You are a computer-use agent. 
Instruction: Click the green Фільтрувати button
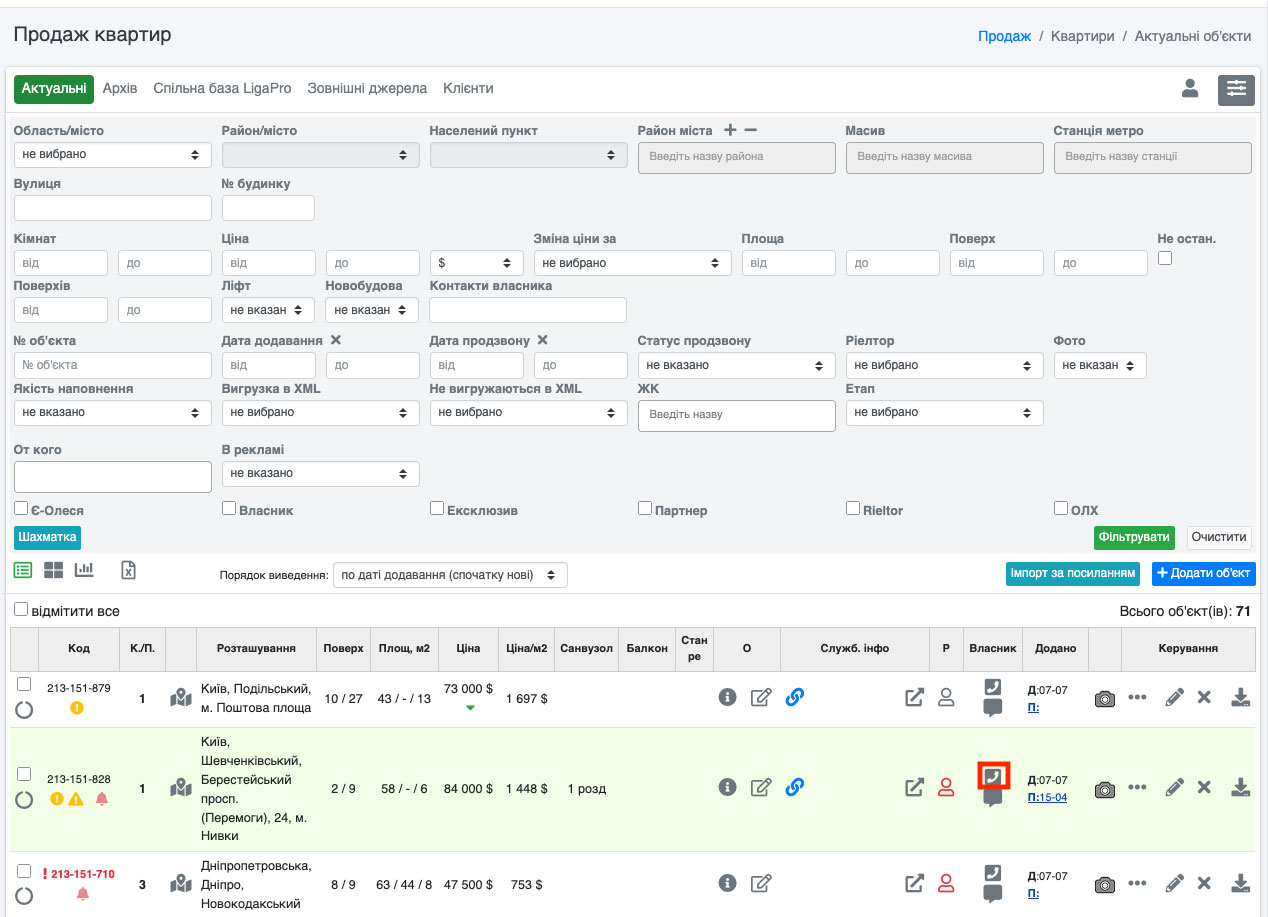coord(1134,537)
